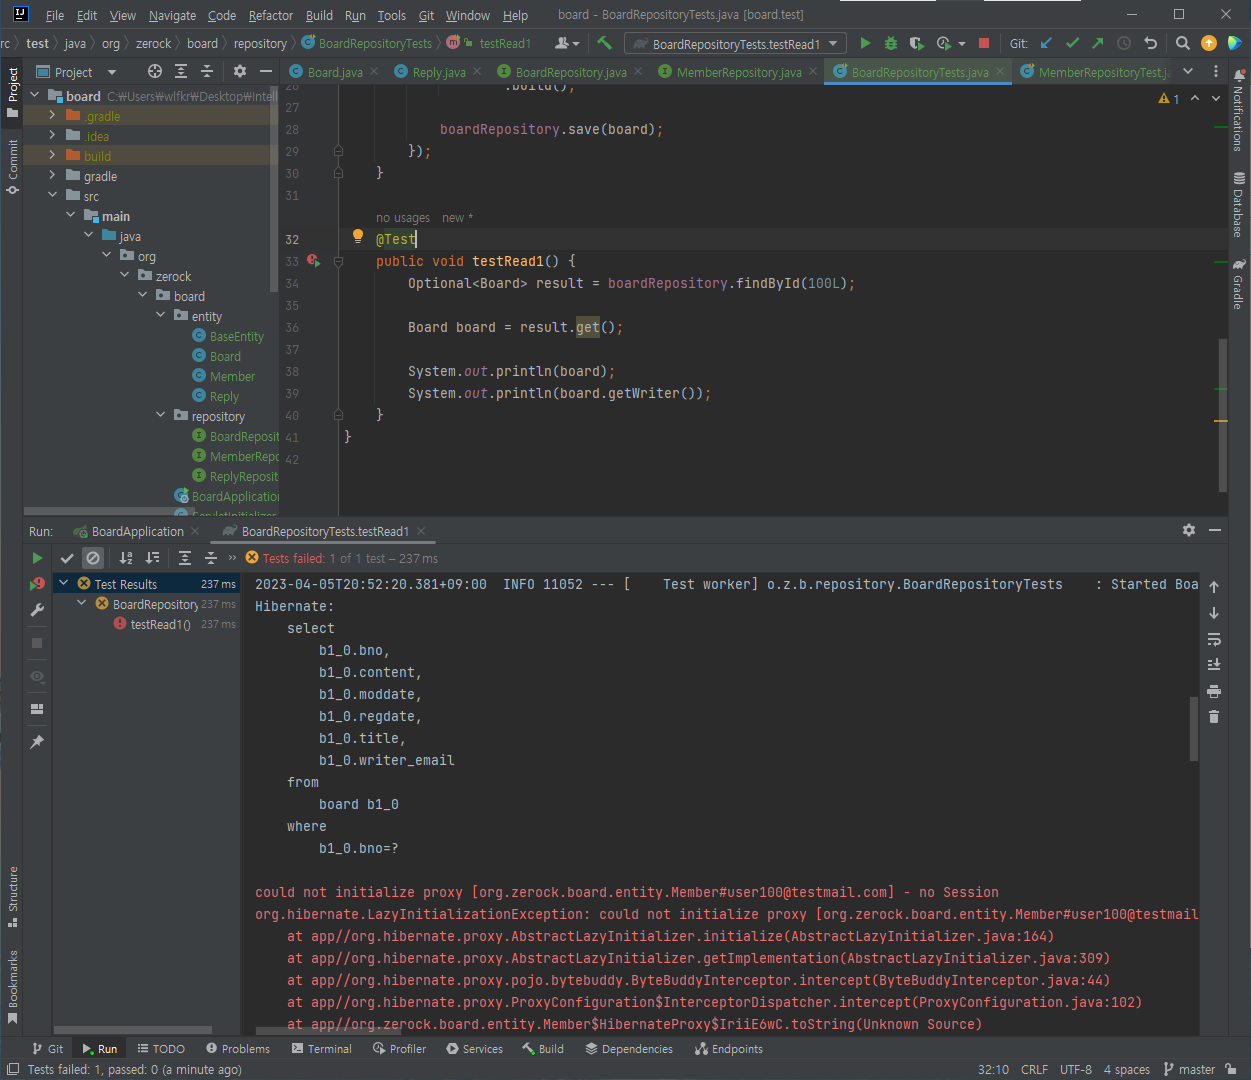Collapse the entity package node

pos(160,316)
